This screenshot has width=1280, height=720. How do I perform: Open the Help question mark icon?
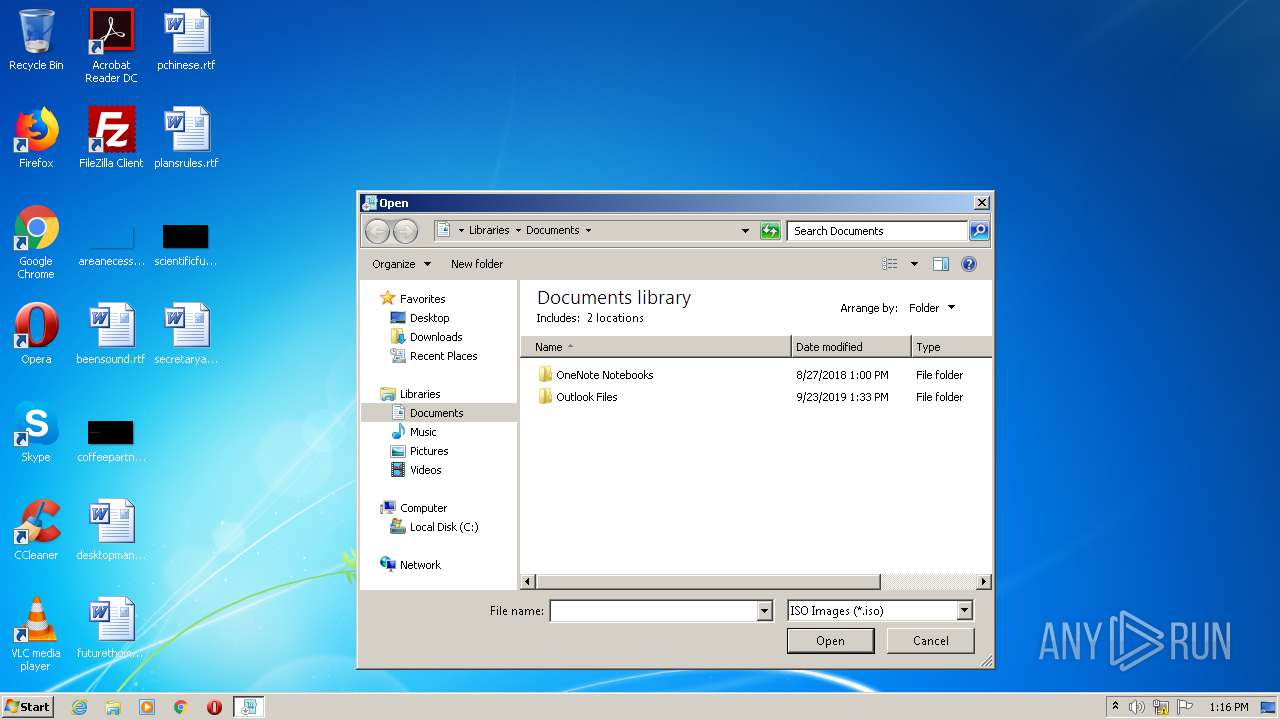point(968,264)
